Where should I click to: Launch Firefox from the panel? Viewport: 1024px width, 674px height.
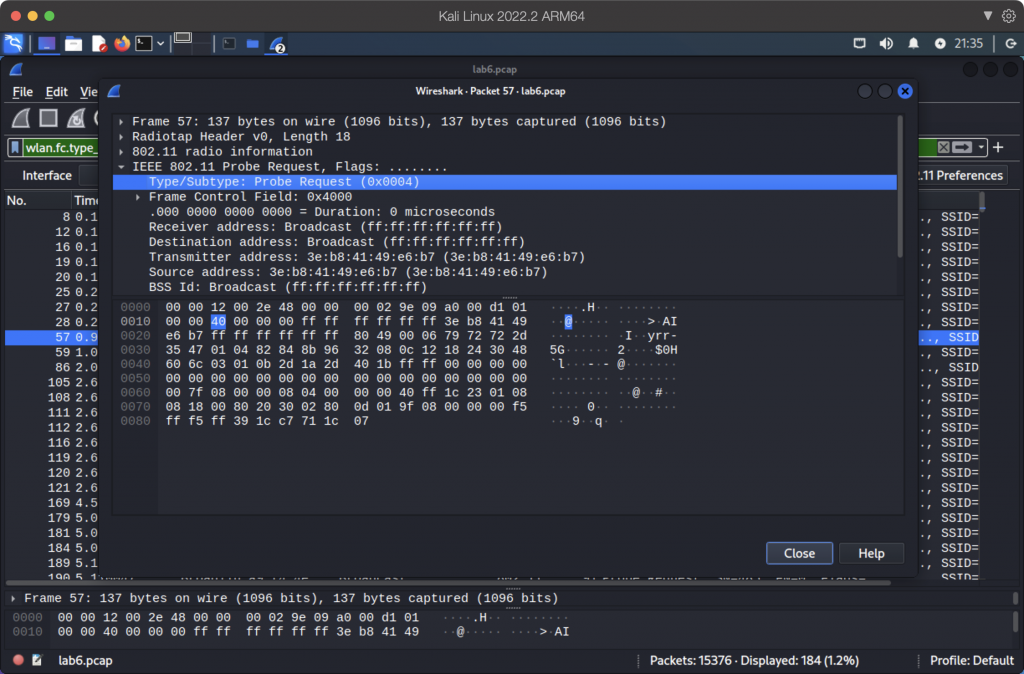tap(121, 44)
